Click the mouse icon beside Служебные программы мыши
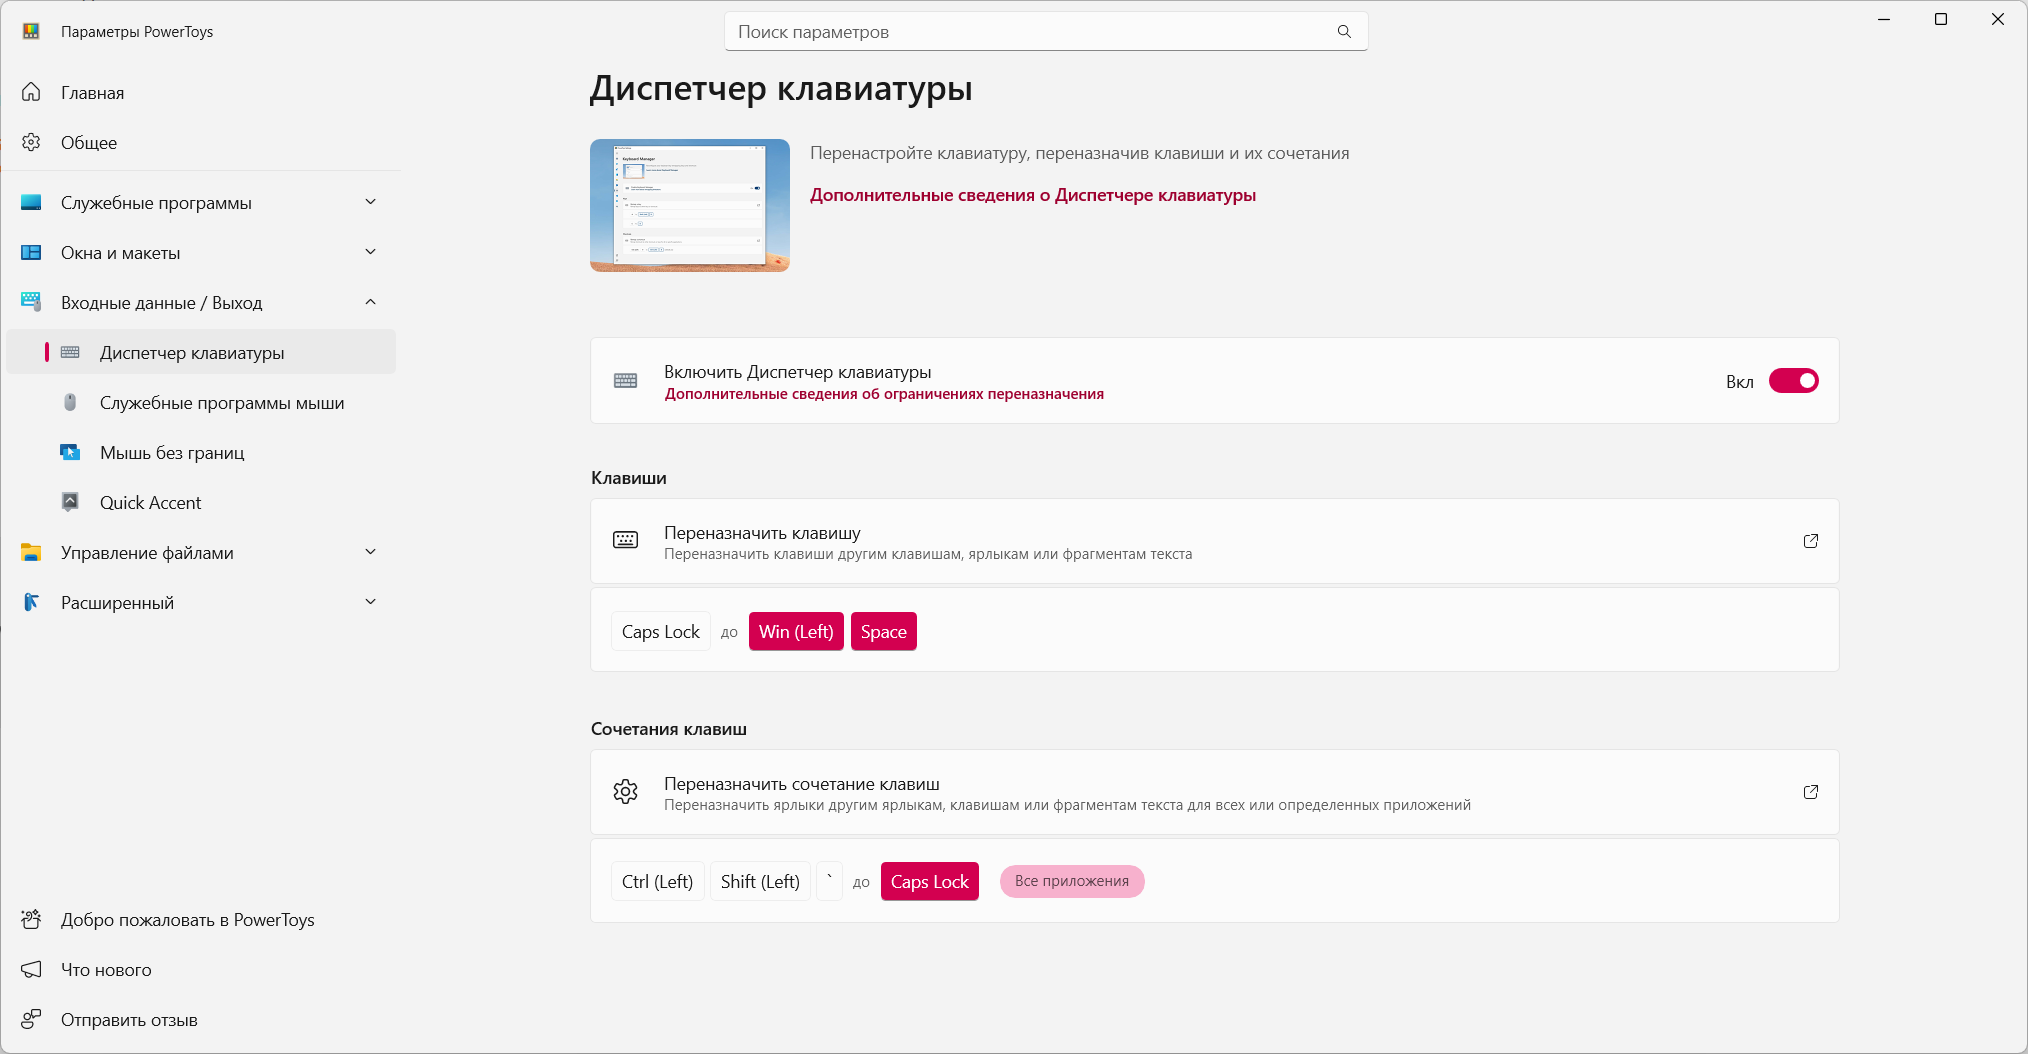The width and height of the screenshot is (2028, 1054). (x=70, y=402)
